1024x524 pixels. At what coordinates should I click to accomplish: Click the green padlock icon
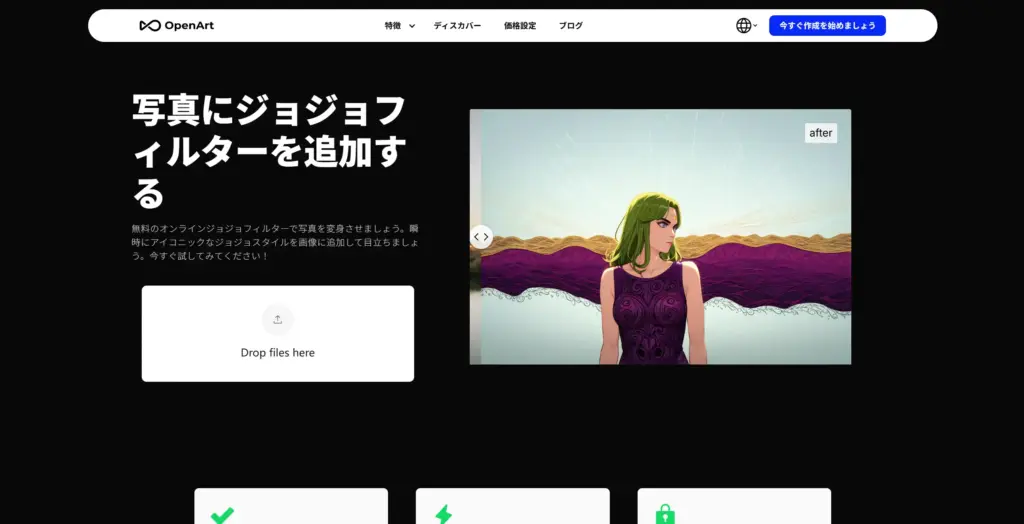pyautogui.click(x=665, y=515)
